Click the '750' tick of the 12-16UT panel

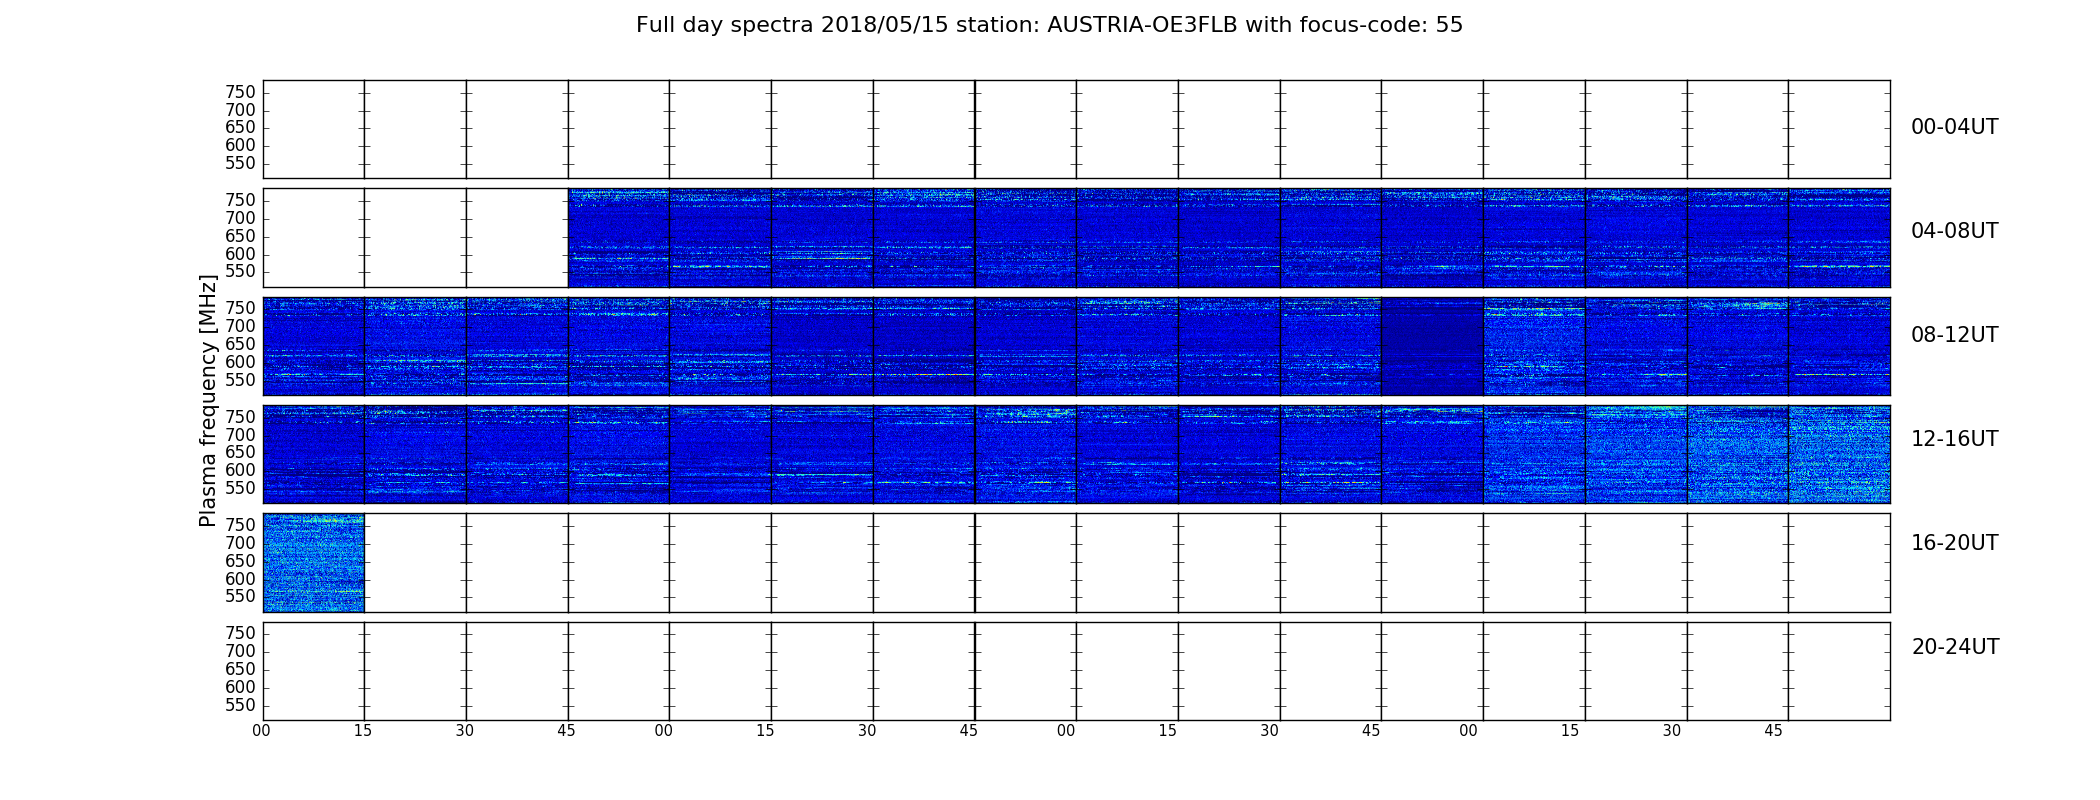pyautogui.click(x=240, y=417)
